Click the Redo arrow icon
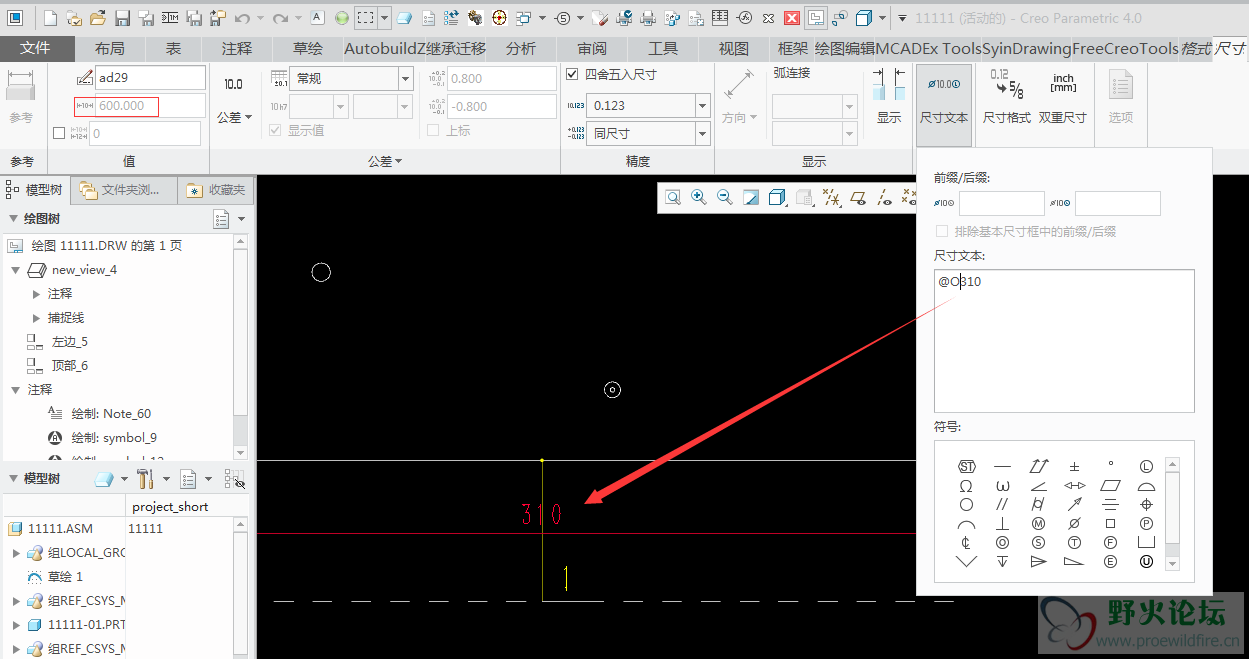The image size is (1249, 659). pyautogui.click(x=280, y=18)
